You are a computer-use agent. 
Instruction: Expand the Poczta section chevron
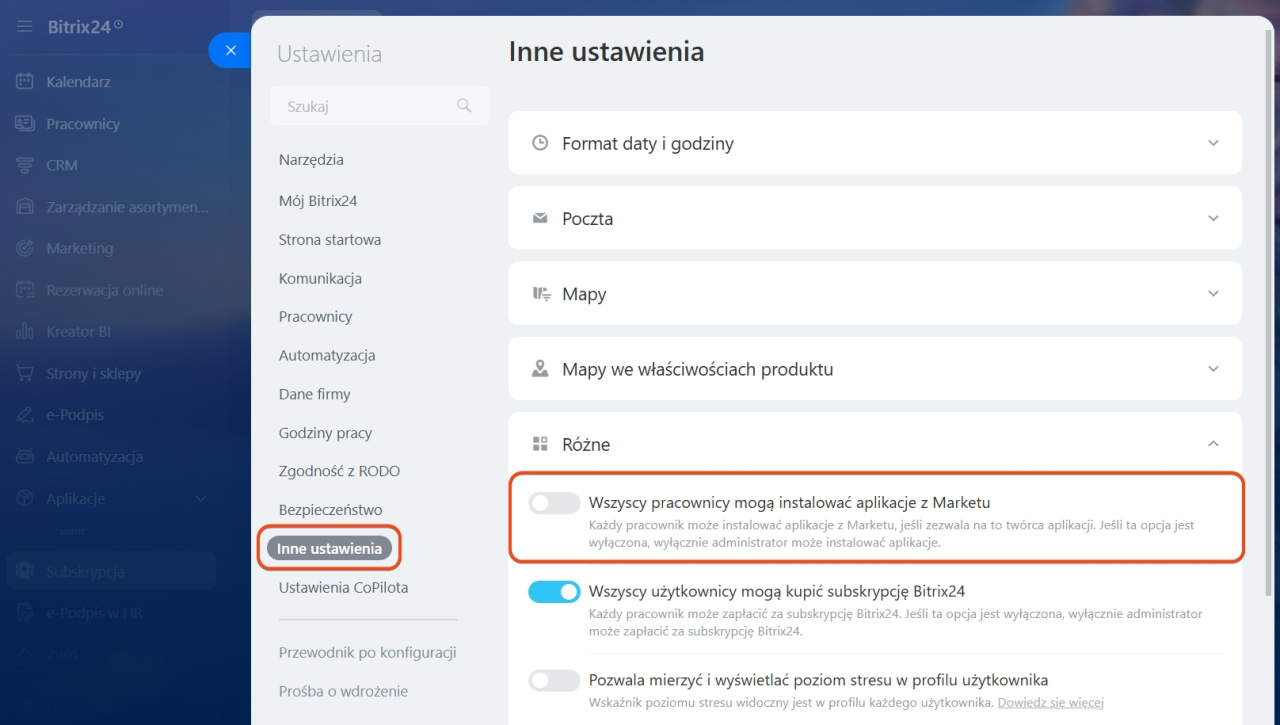[x=1213, y=218]
